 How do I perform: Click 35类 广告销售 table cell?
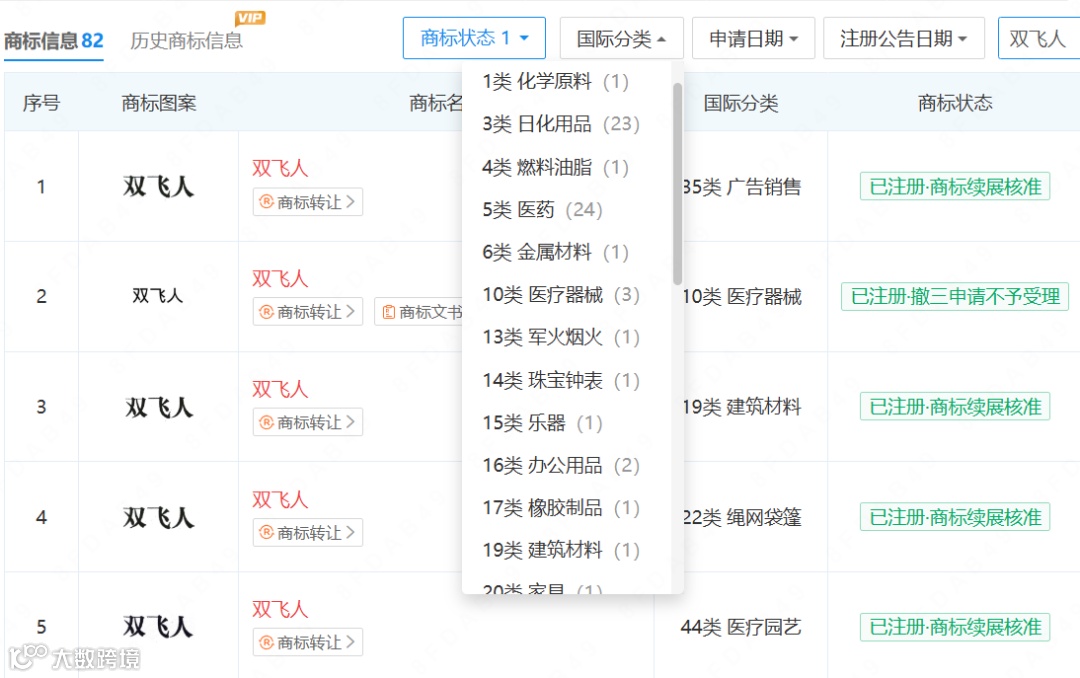pyautogui.click(x=742, y=187)
